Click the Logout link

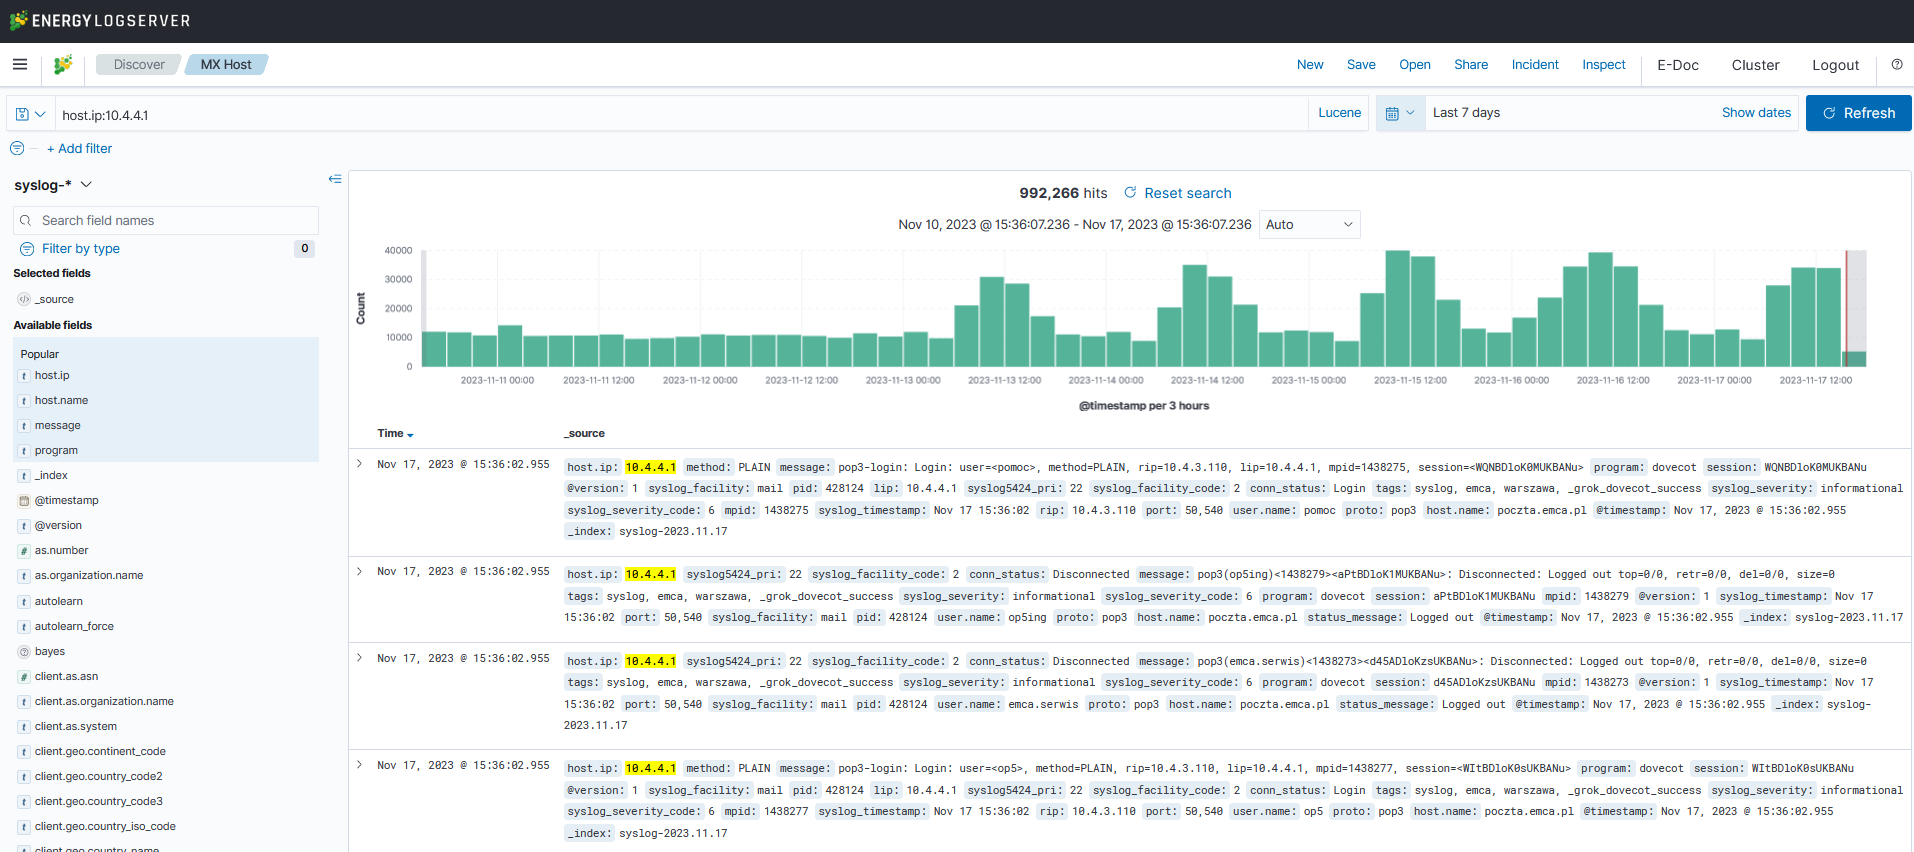coord(1836,65)
